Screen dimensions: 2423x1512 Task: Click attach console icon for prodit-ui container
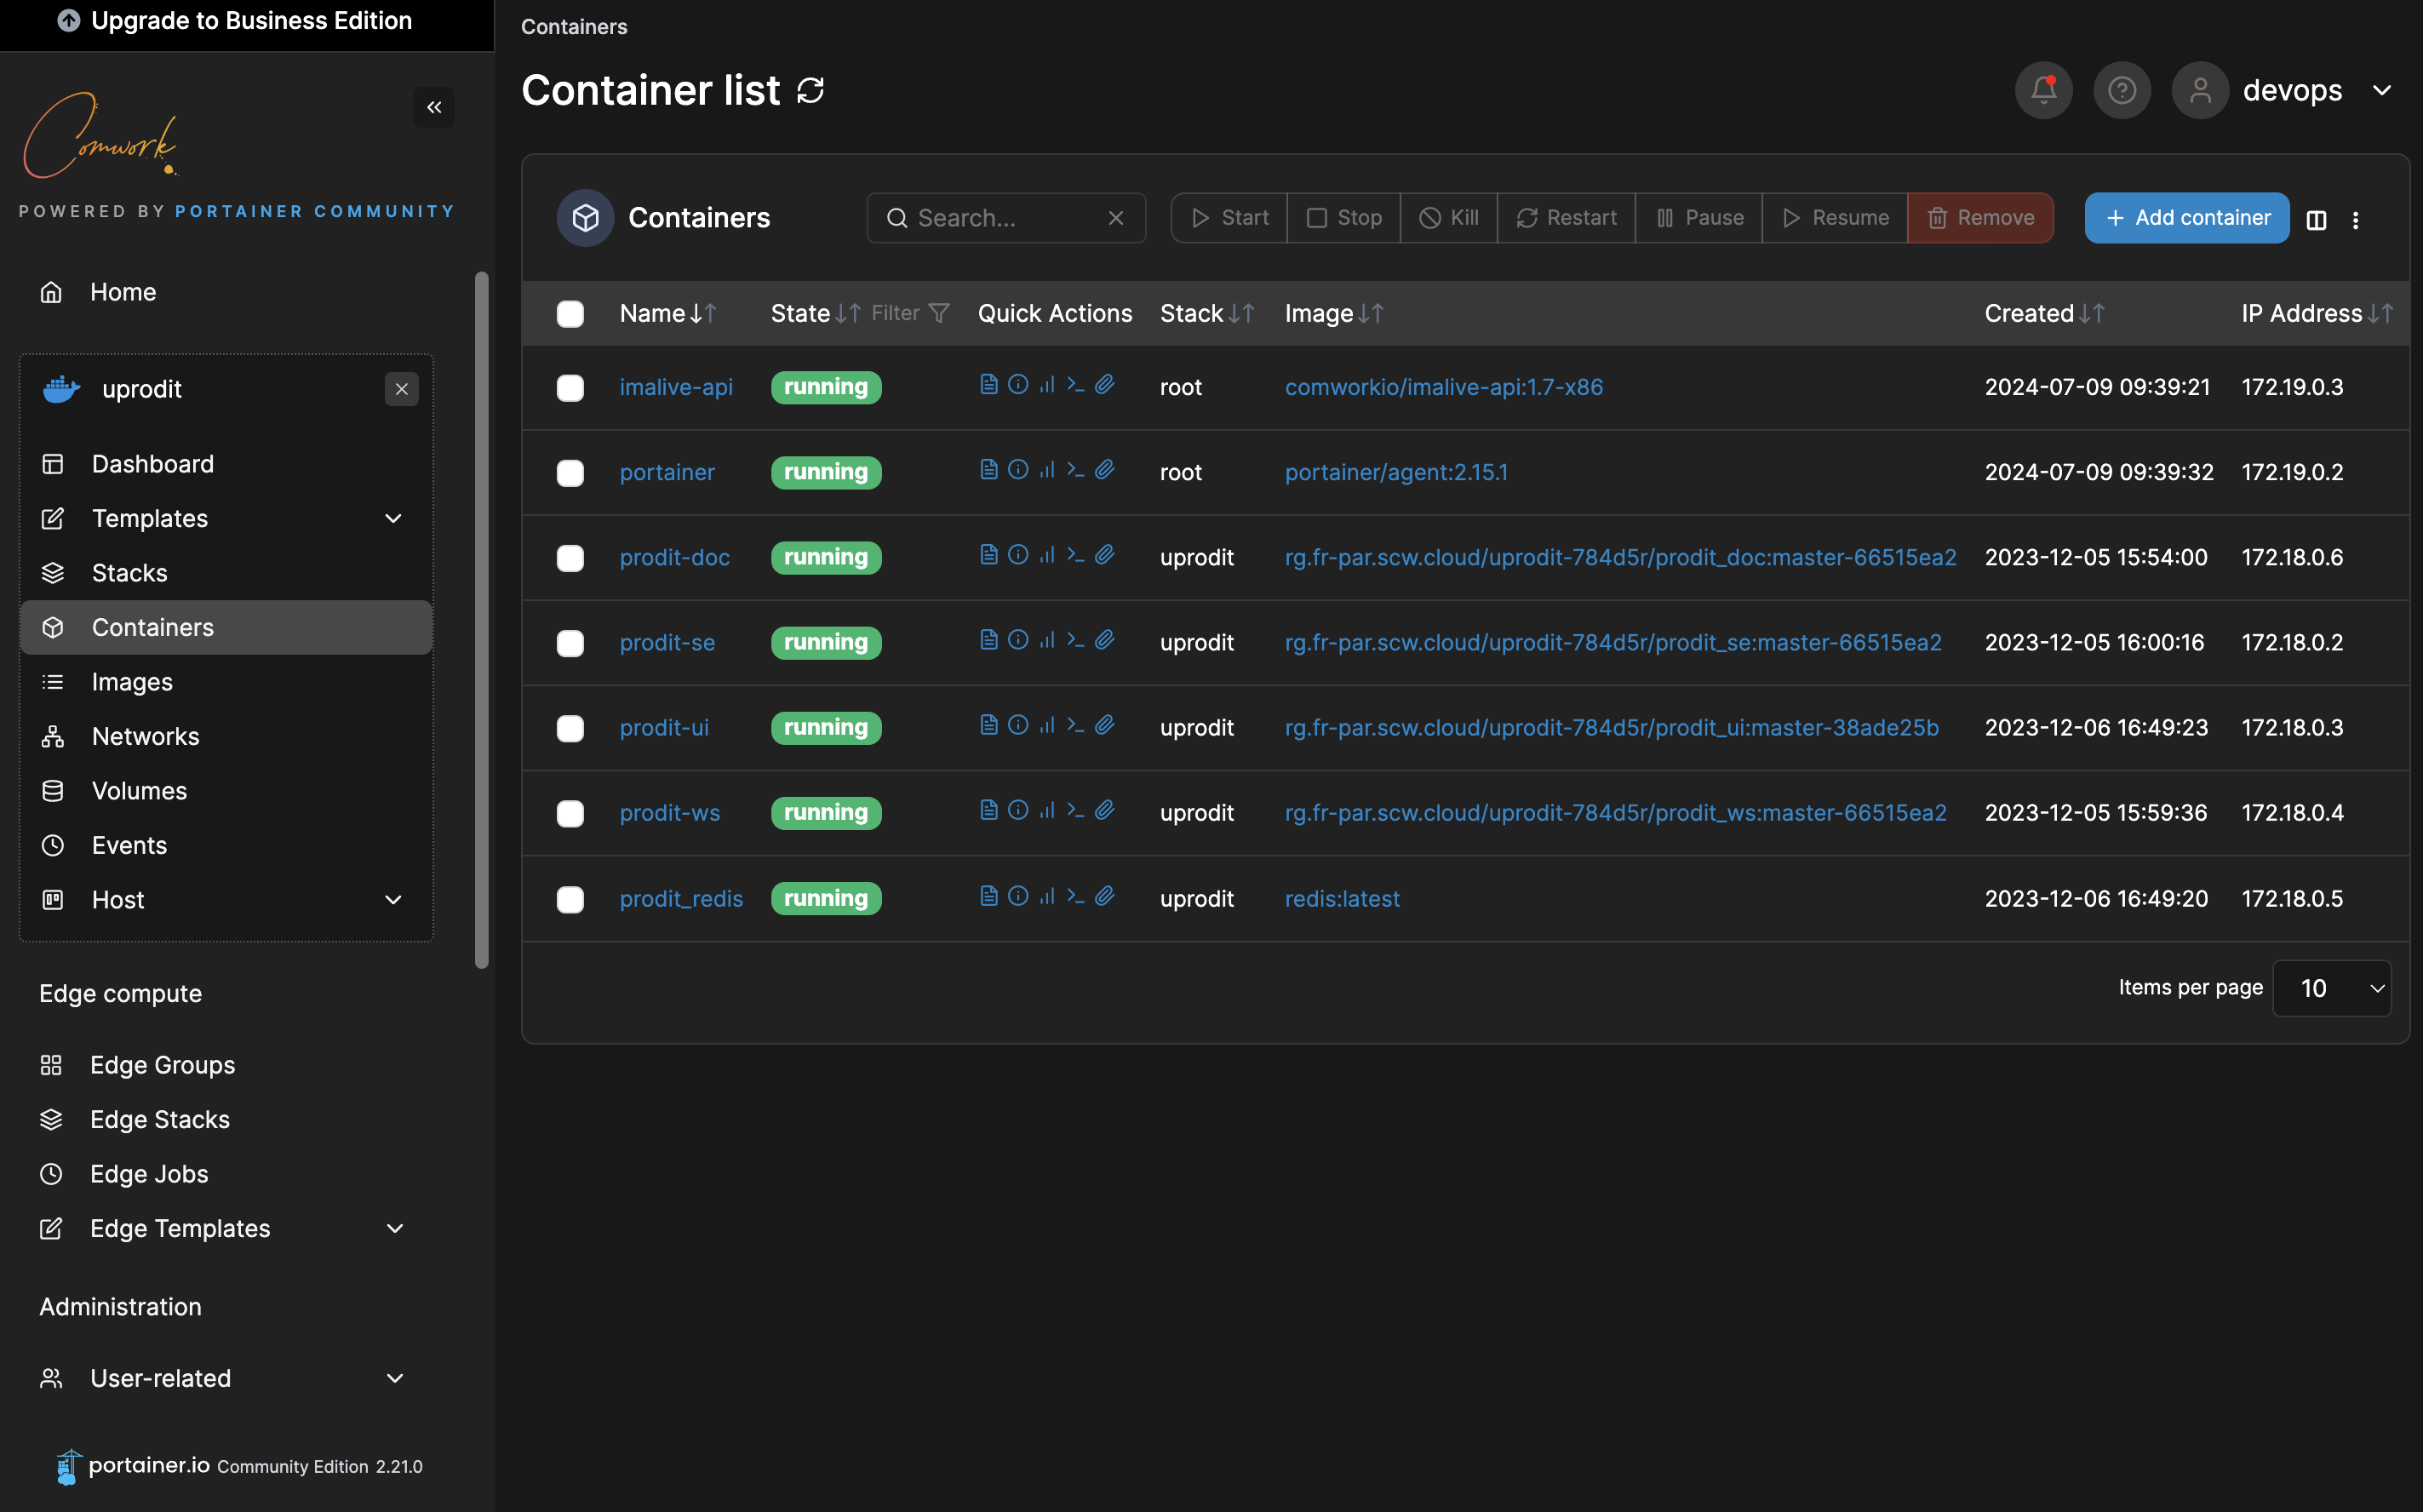click(x=1105, y=725)
